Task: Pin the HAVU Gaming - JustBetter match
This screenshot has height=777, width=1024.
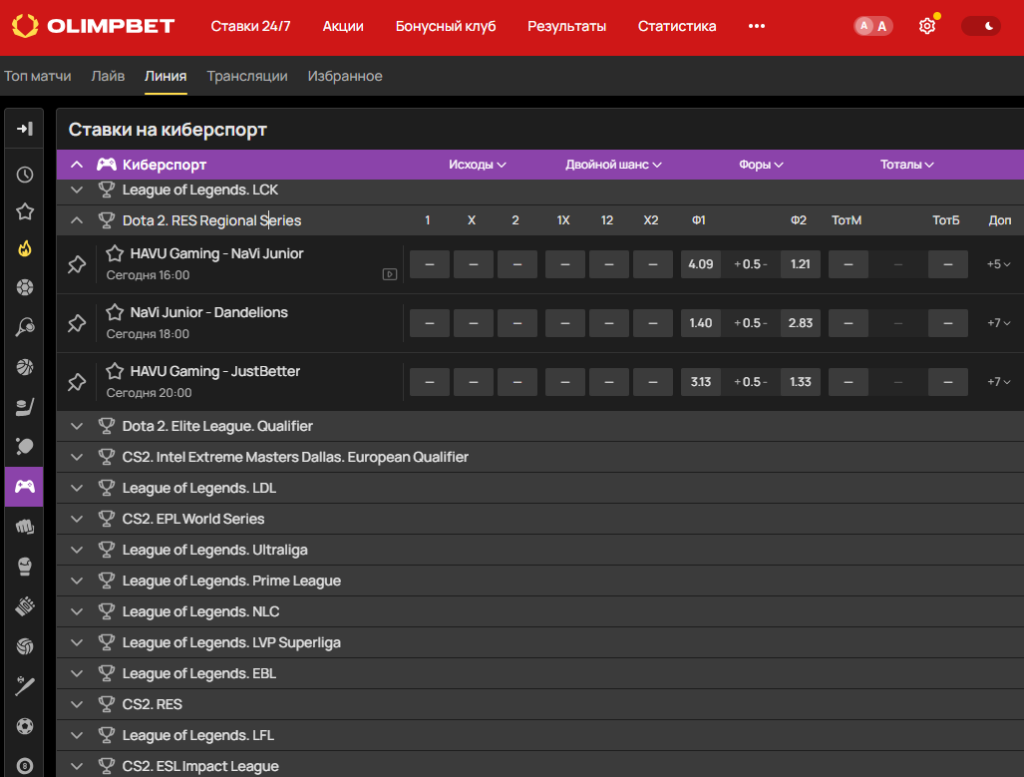Action: tap(77, 382)
